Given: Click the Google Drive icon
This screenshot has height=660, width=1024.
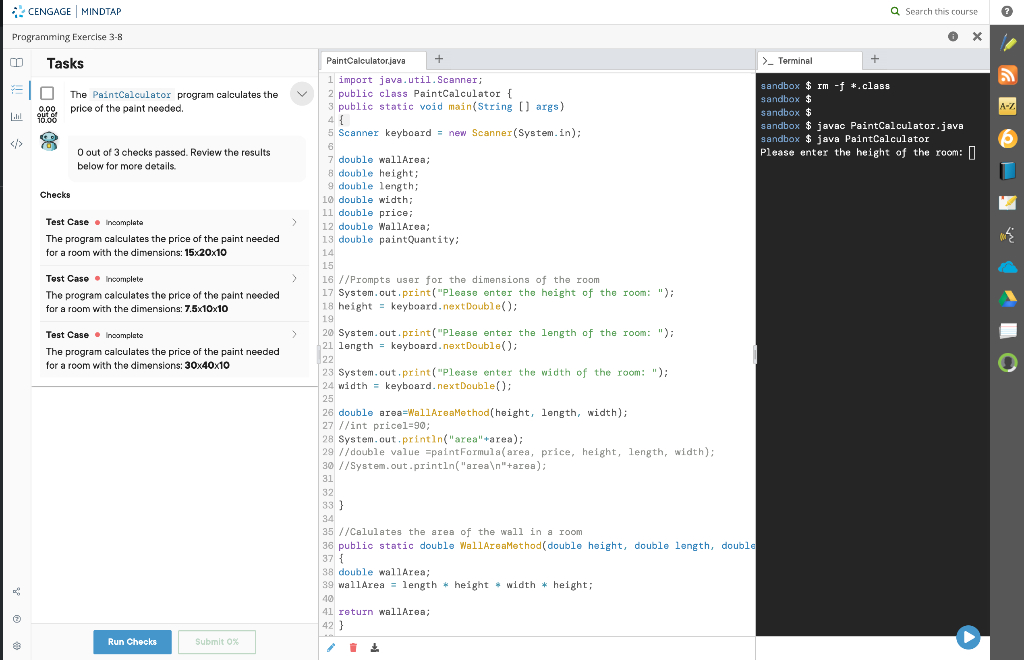Looking at the screenshot, I should point(1007,299).
